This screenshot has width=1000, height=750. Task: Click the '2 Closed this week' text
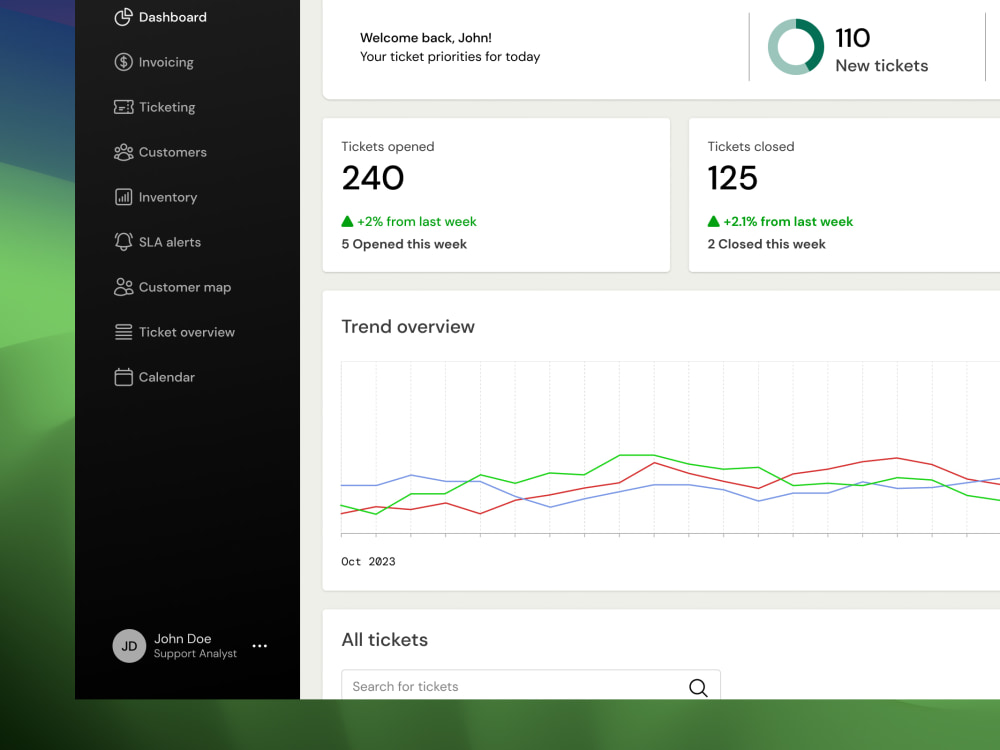766,244
